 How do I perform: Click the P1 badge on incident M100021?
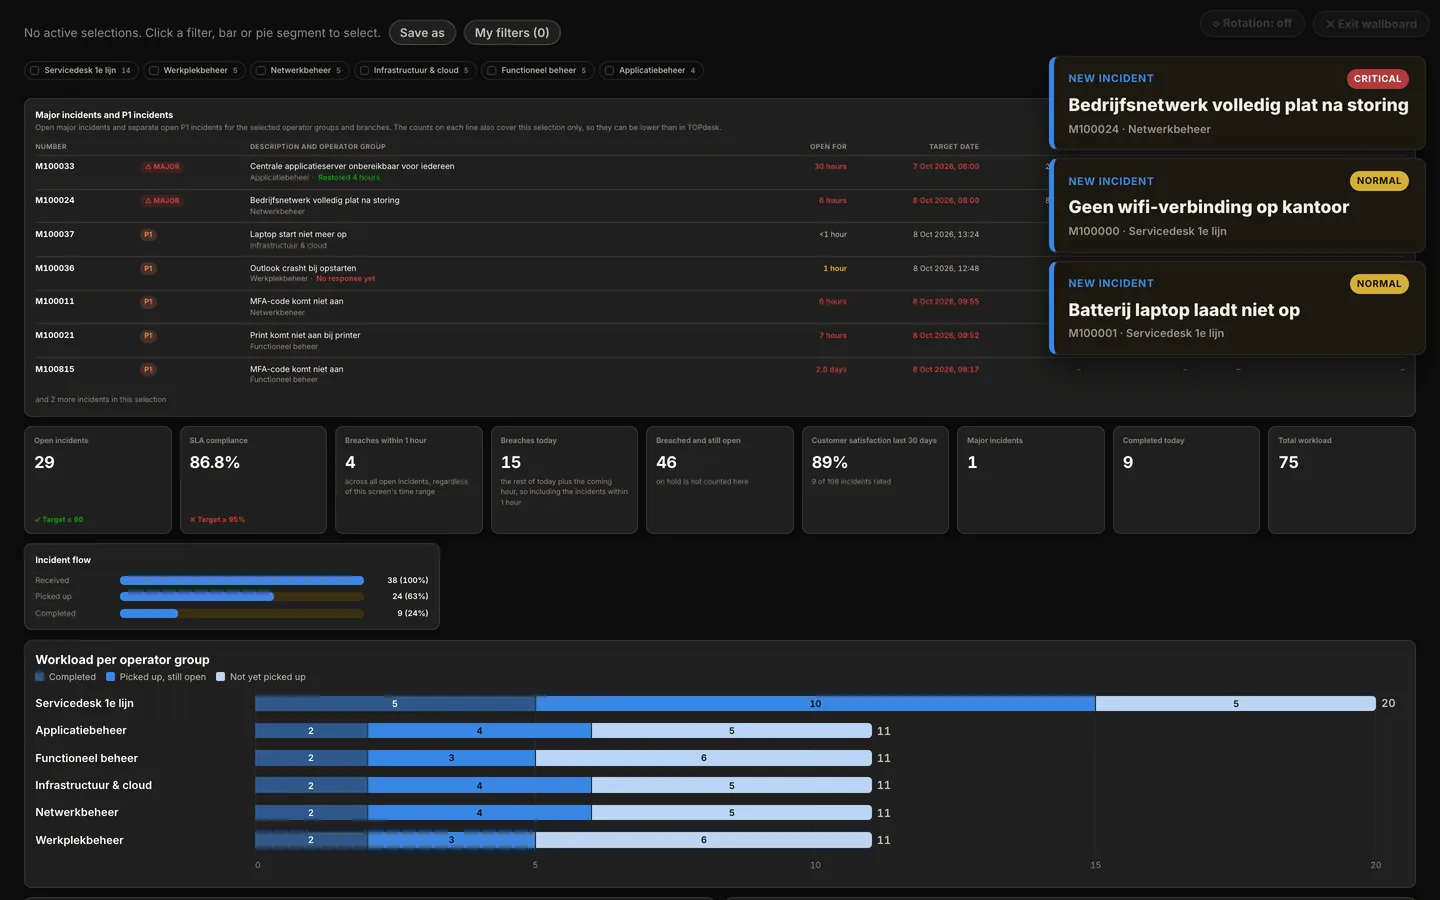(148, 336)
